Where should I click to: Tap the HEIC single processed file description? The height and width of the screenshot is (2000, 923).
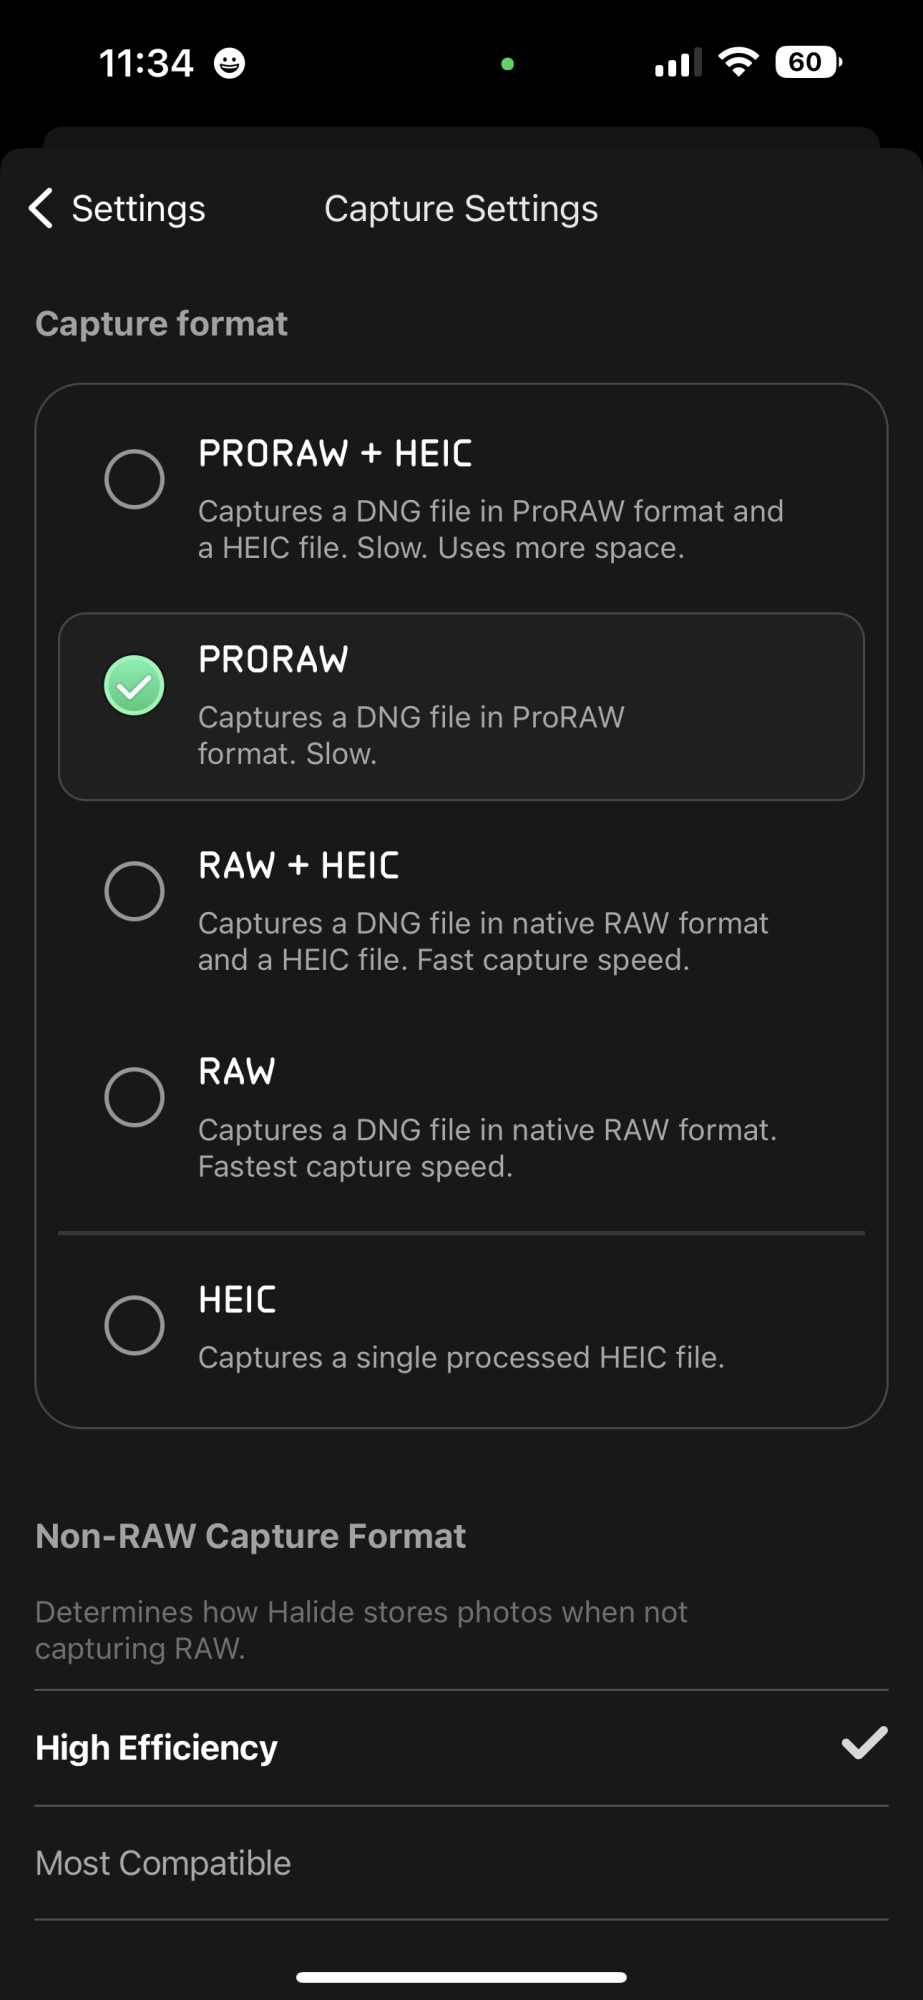(x=461, y=1357)
